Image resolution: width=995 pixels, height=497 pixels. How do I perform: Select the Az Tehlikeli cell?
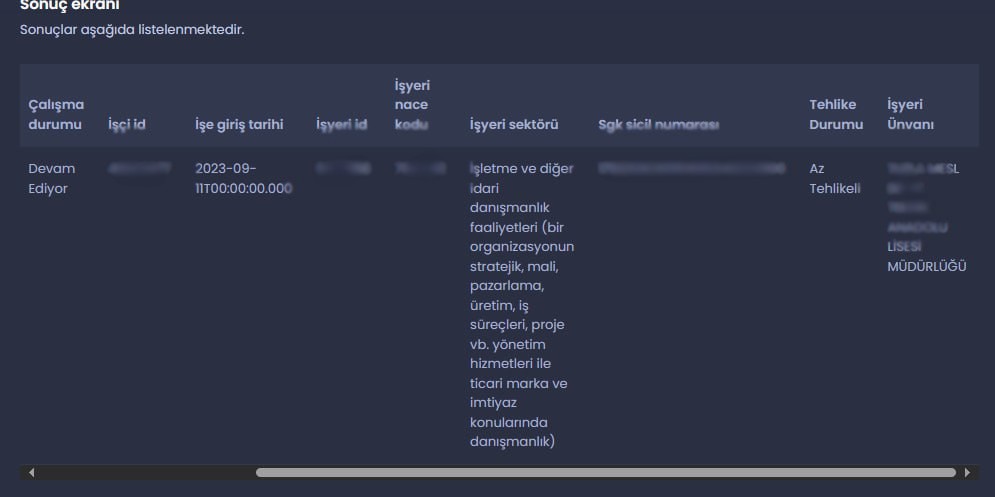(x=835, y=178)
